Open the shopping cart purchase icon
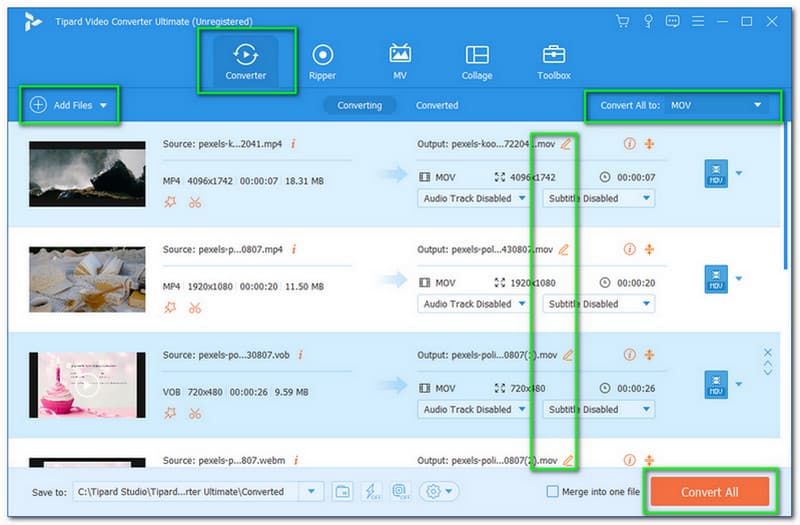The height and width of the screenshot is (525, 800). click(x=622, y=21)
